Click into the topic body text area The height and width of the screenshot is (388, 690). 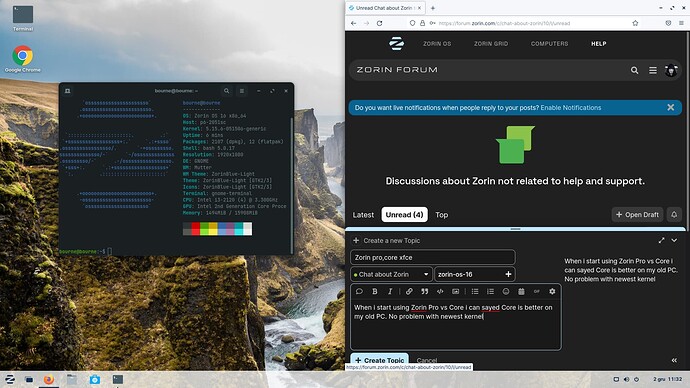pos(455,325)
